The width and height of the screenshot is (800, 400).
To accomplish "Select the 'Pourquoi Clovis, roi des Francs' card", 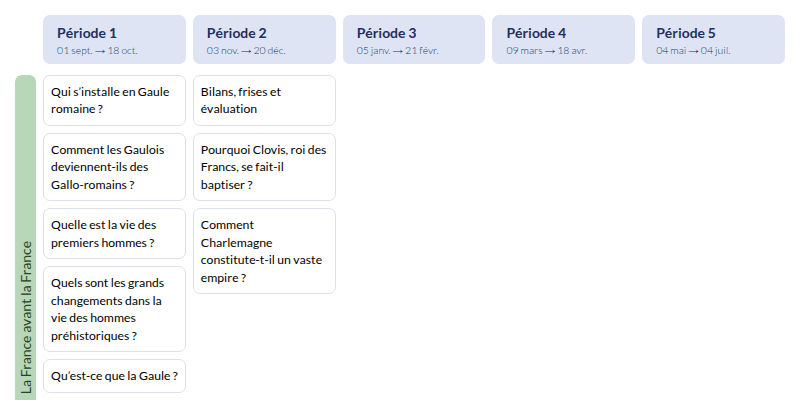I will tap(264, 167).
